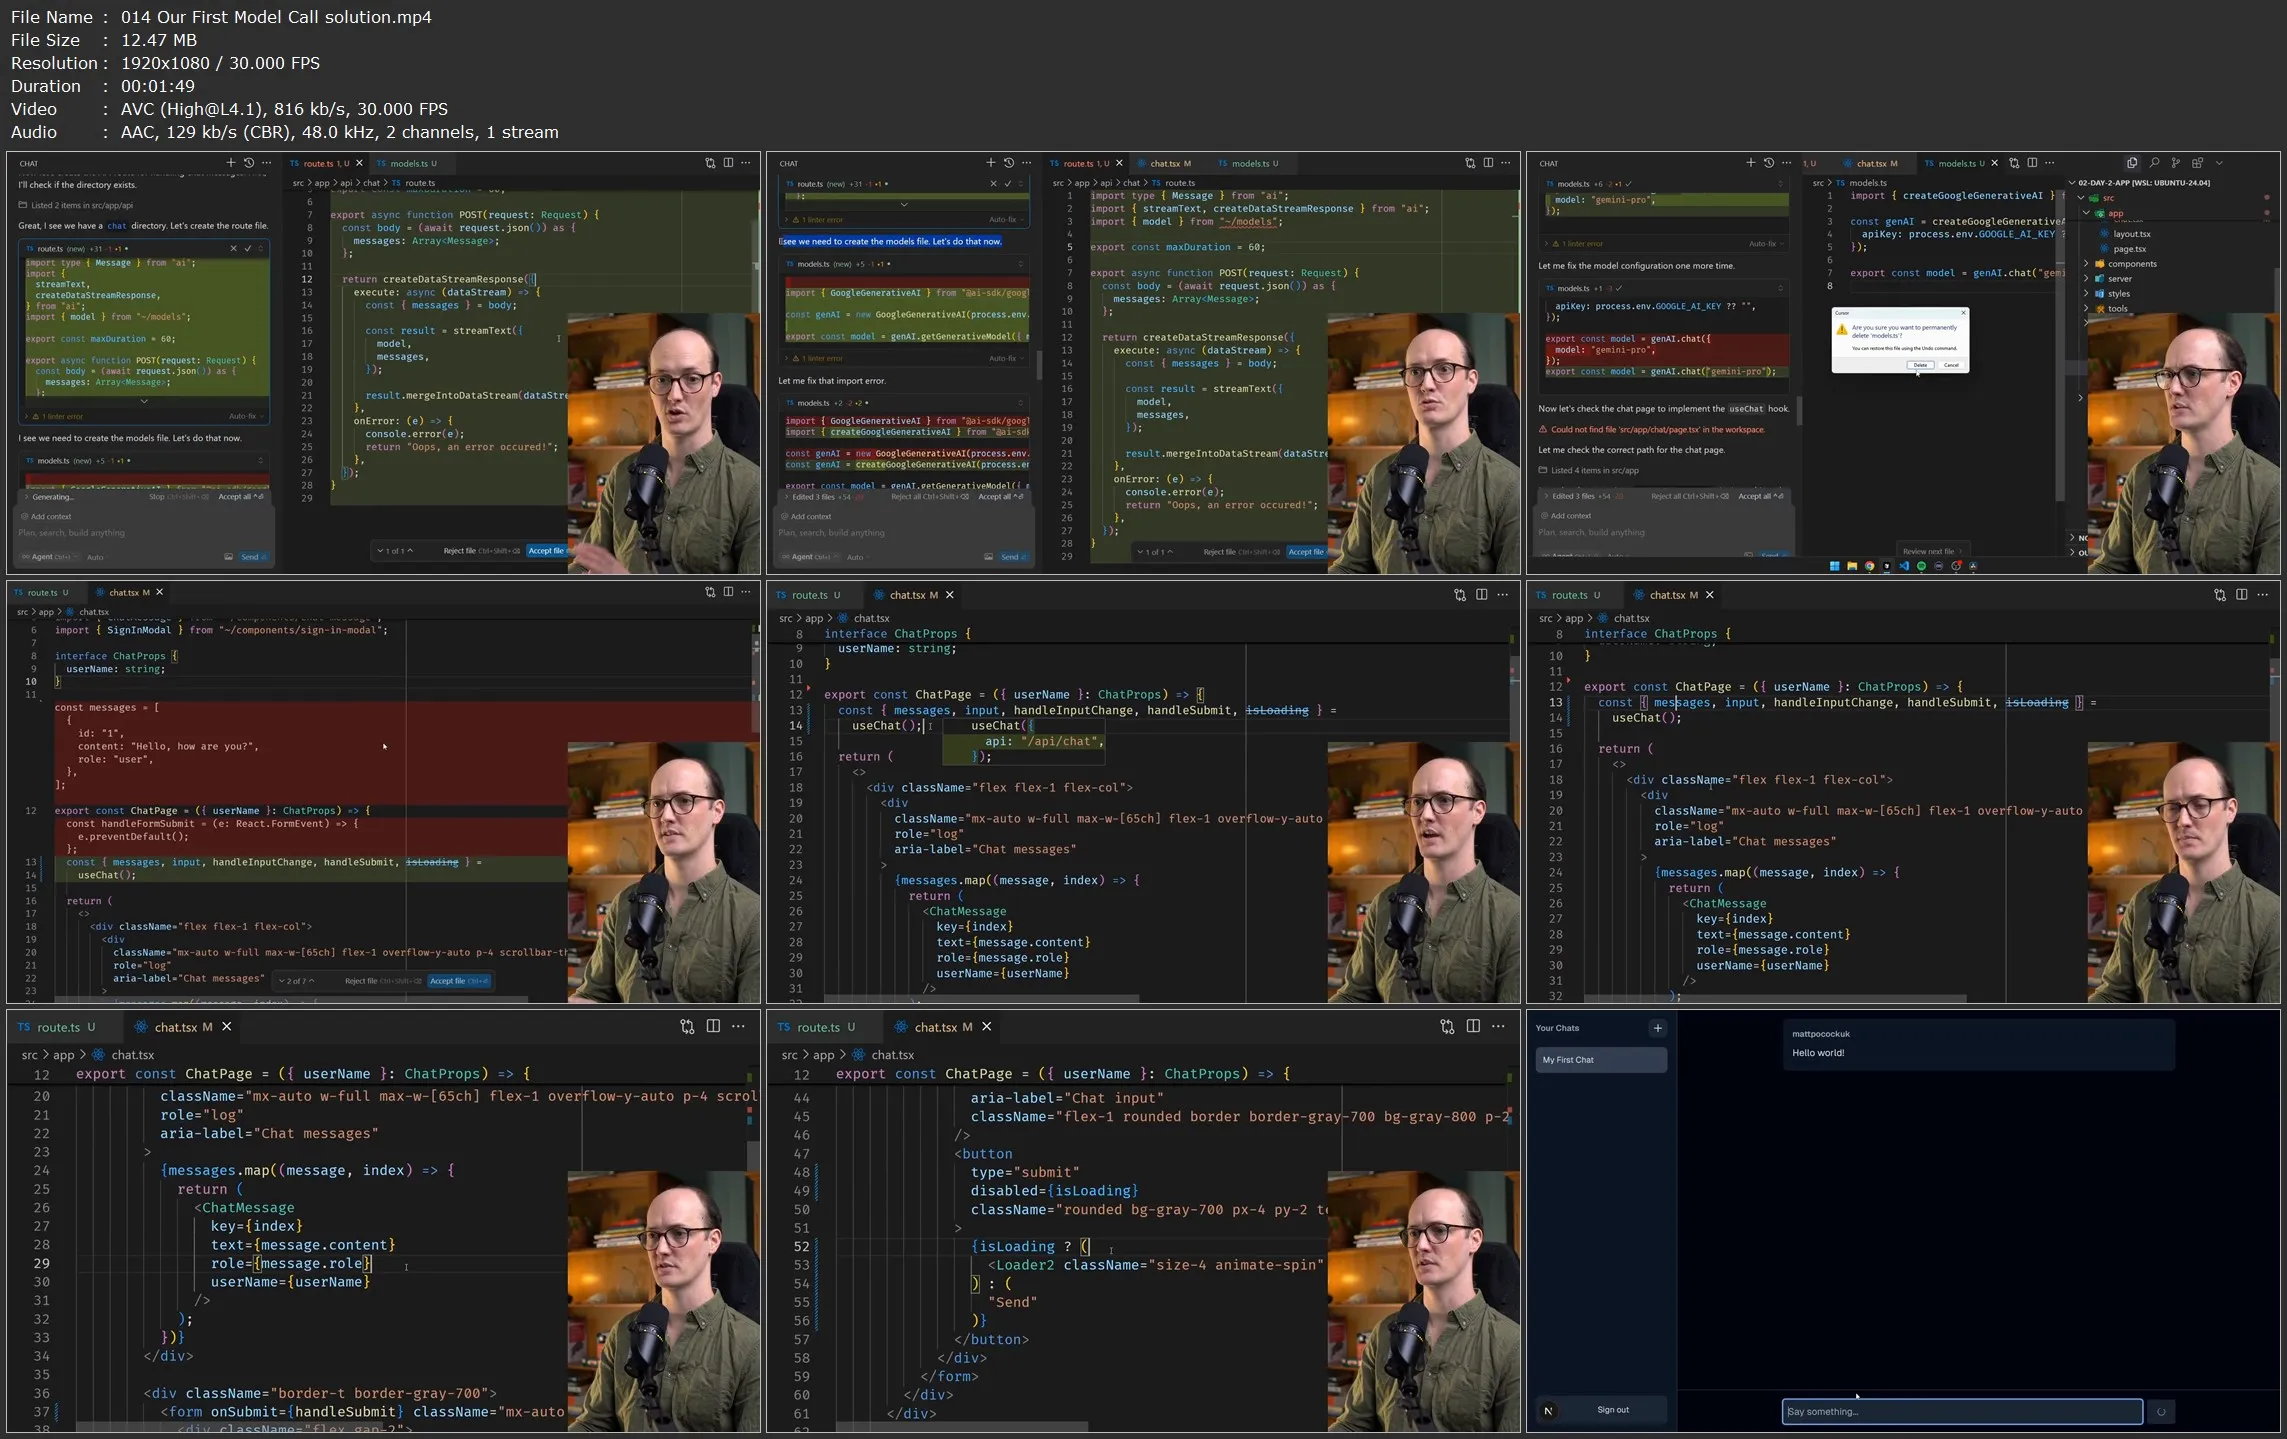This screenshot has width=2287, height=1439.
Task: Open Spotify from the taskbar
Action: [1921, 566]
